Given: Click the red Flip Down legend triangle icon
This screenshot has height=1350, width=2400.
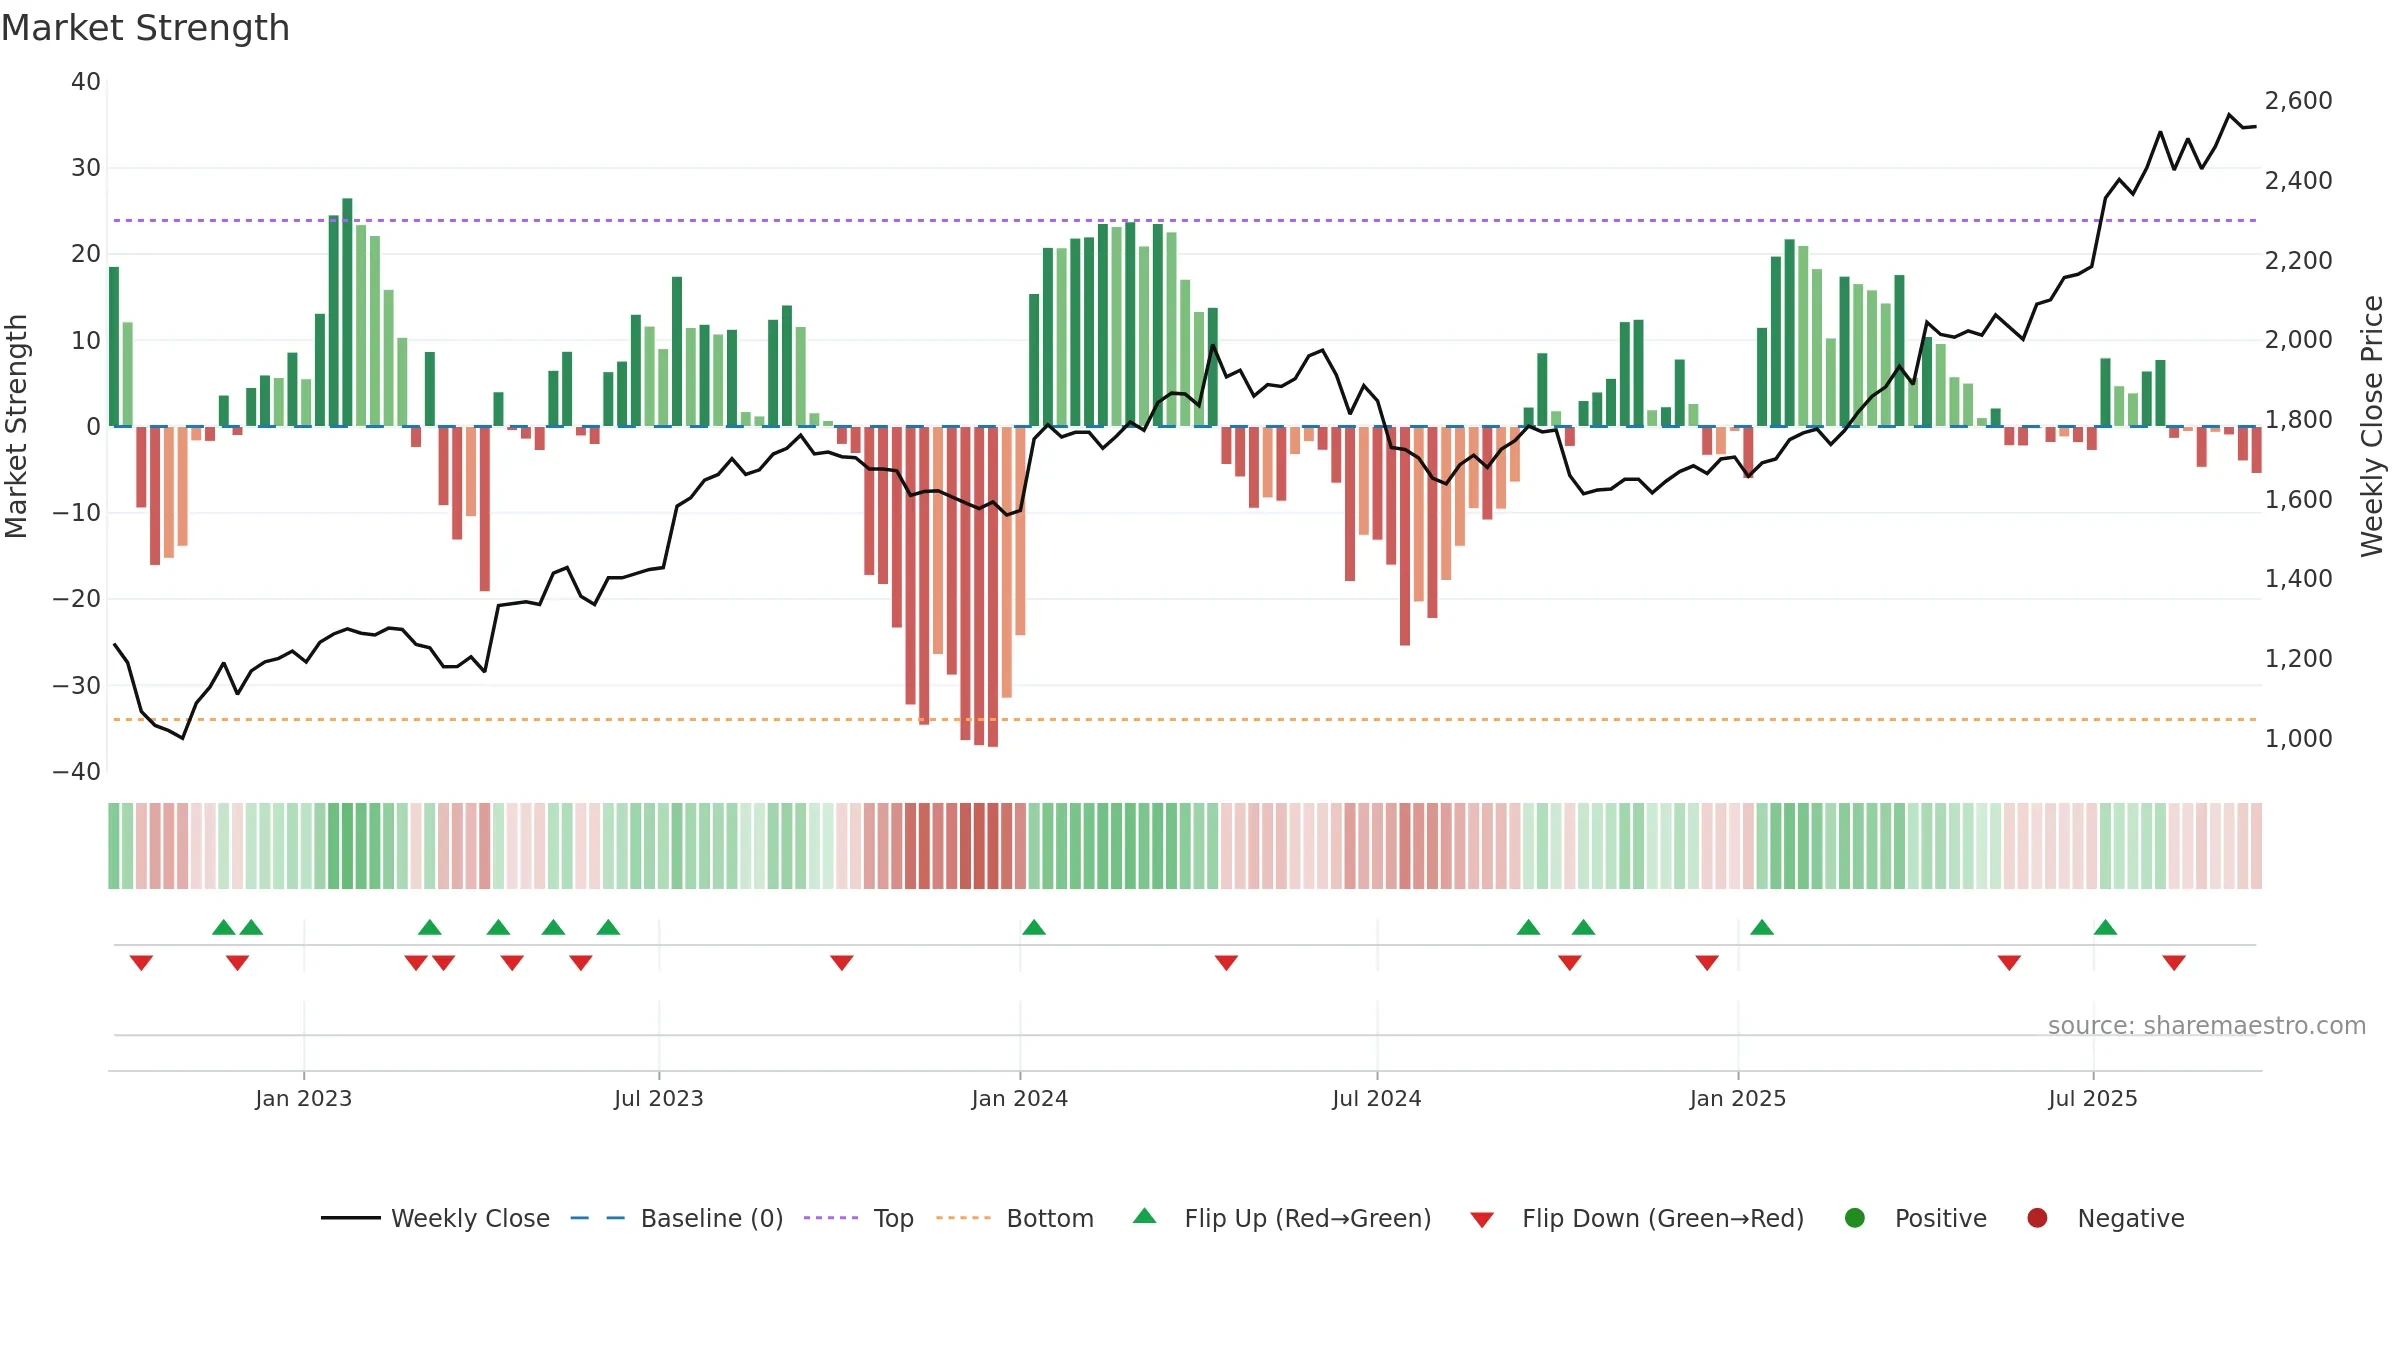Looking at the screenshot, I should (1482, 1219).
